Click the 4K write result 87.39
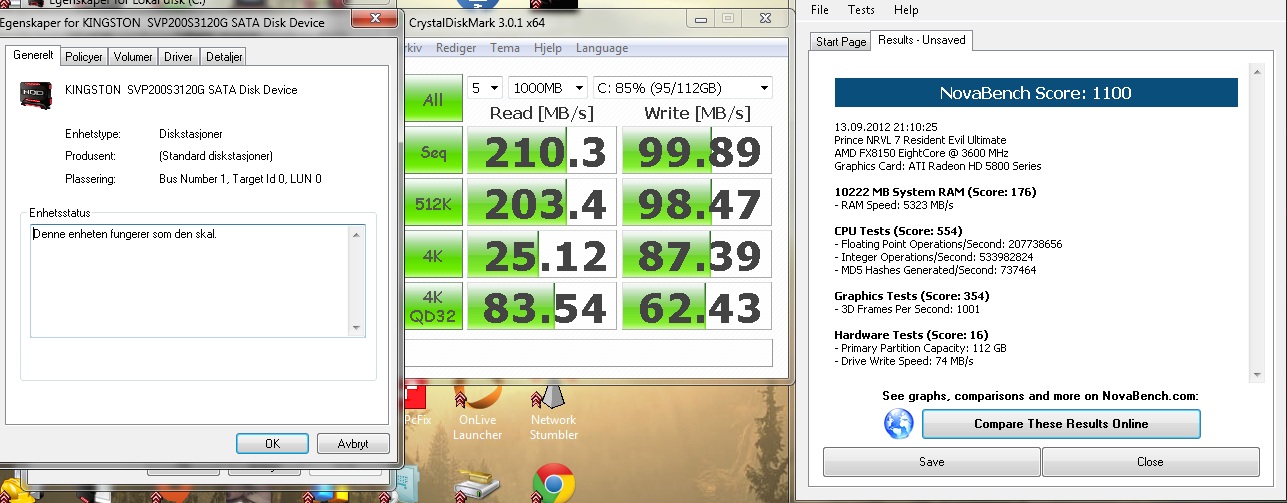The width and height of the screenshot is (1287, 503). coord(696,256)
